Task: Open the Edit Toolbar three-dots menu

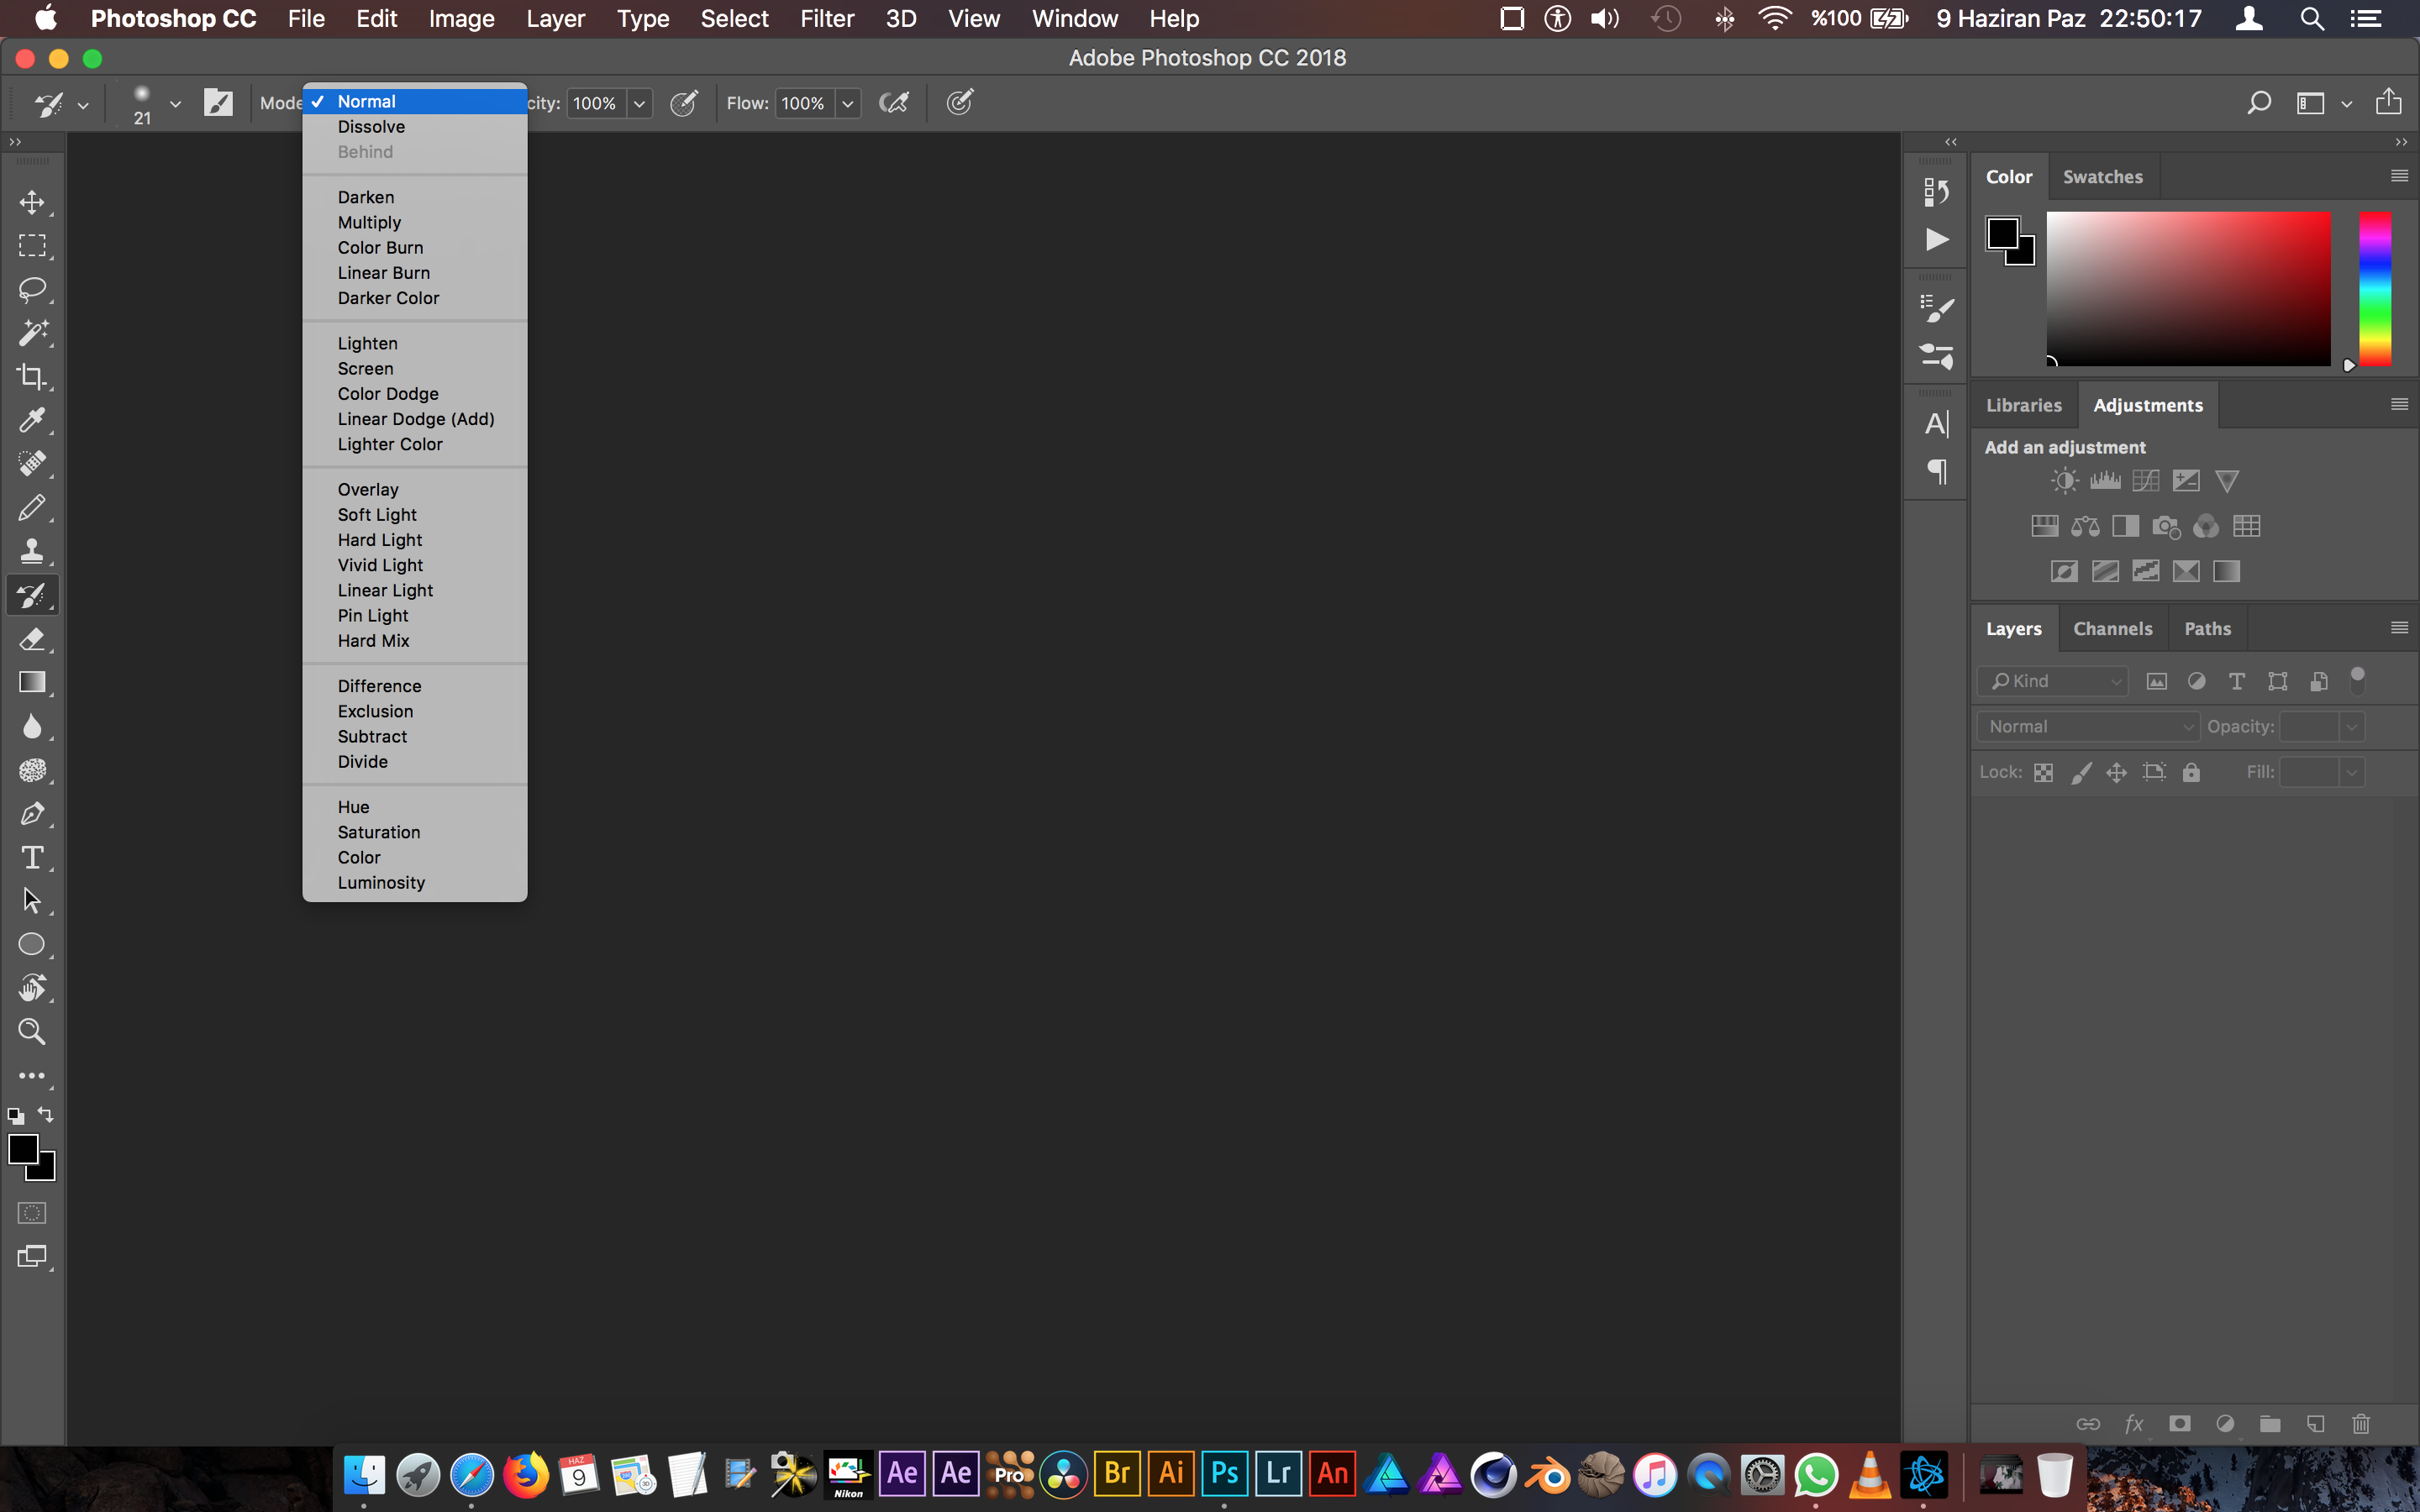Action: coord(32,1076)
